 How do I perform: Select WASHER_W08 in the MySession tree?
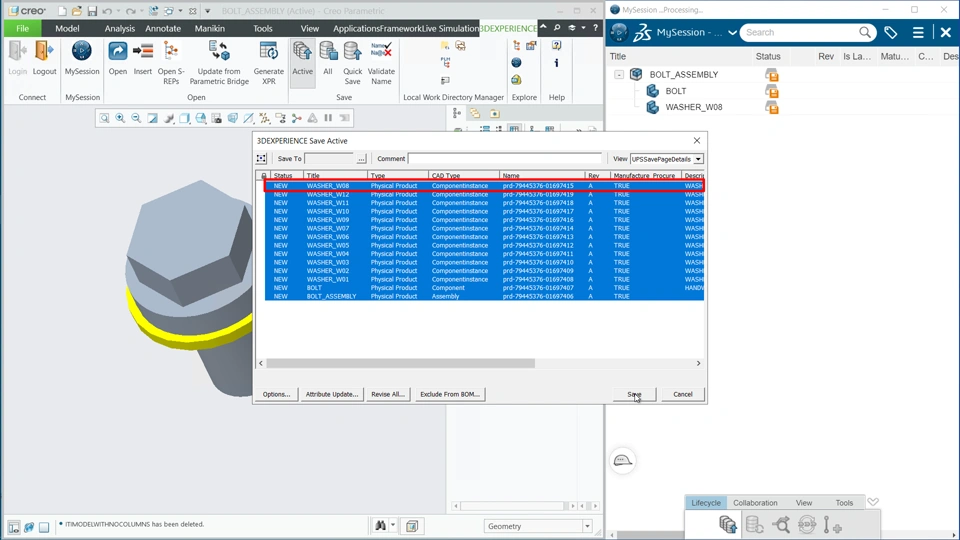pos(694,107)
